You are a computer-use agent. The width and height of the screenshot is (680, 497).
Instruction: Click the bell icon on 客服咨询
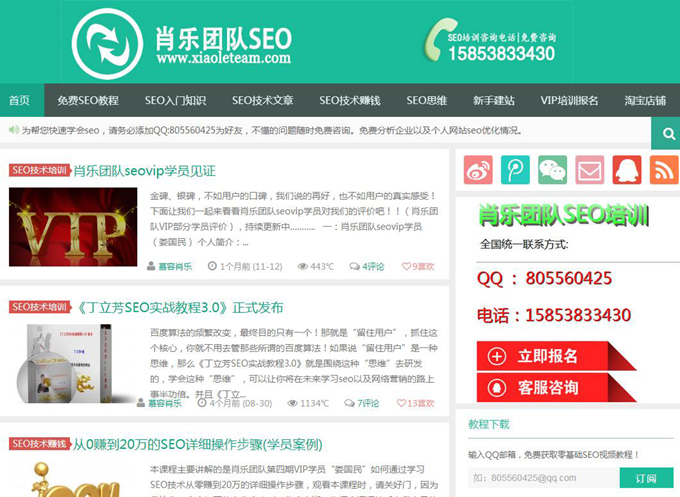[x=497, y=387]
